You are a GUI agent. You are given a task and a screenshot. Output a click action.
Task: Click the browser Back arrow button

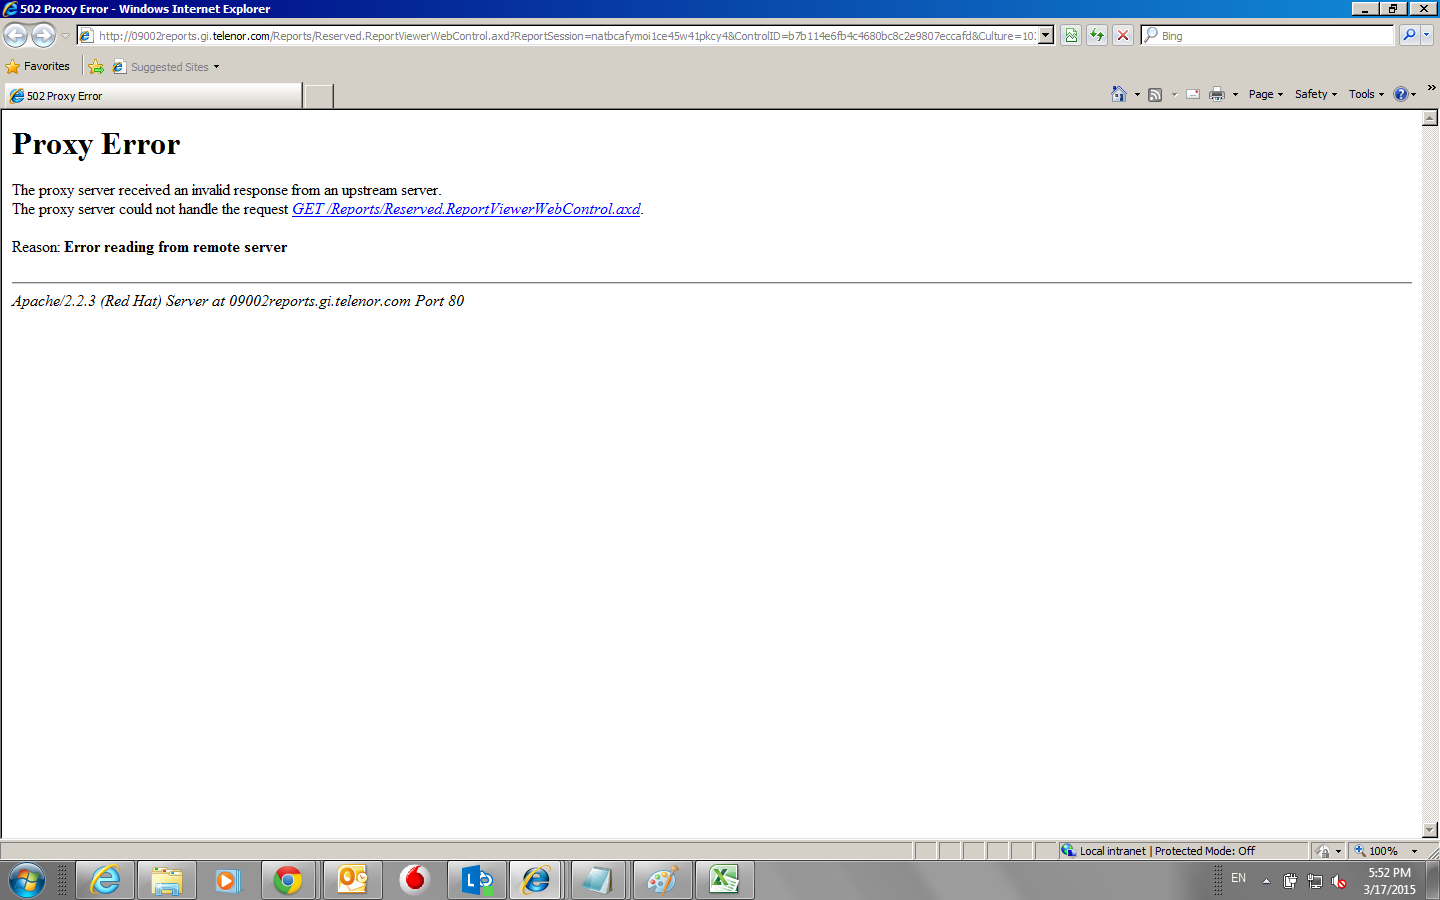click(16, 35)
